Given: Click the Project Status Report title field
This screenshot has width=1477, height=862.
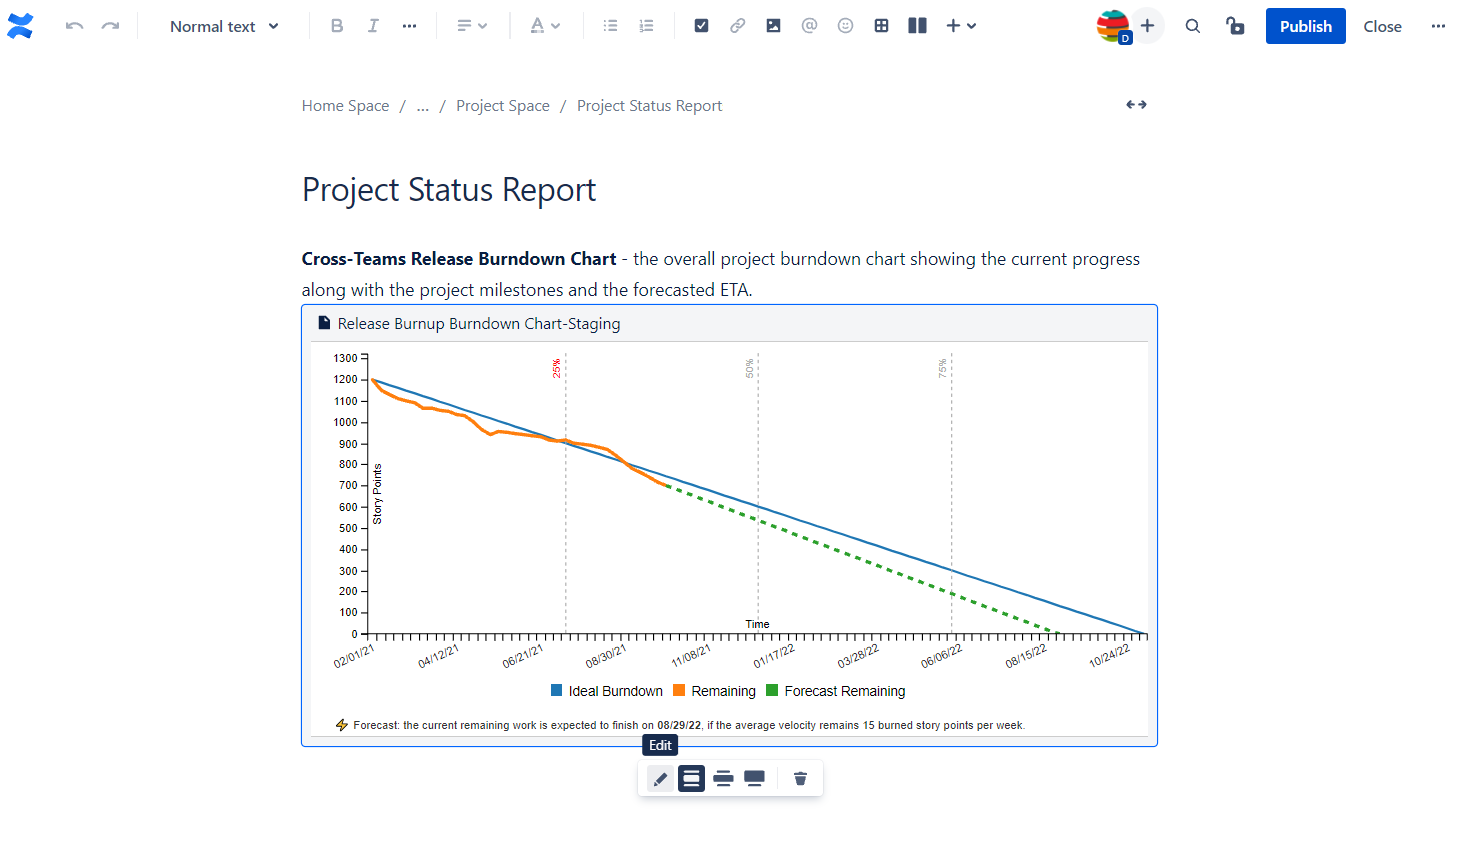Looking at the screenshot, I should pyautogui.click(x=449, y=190).
